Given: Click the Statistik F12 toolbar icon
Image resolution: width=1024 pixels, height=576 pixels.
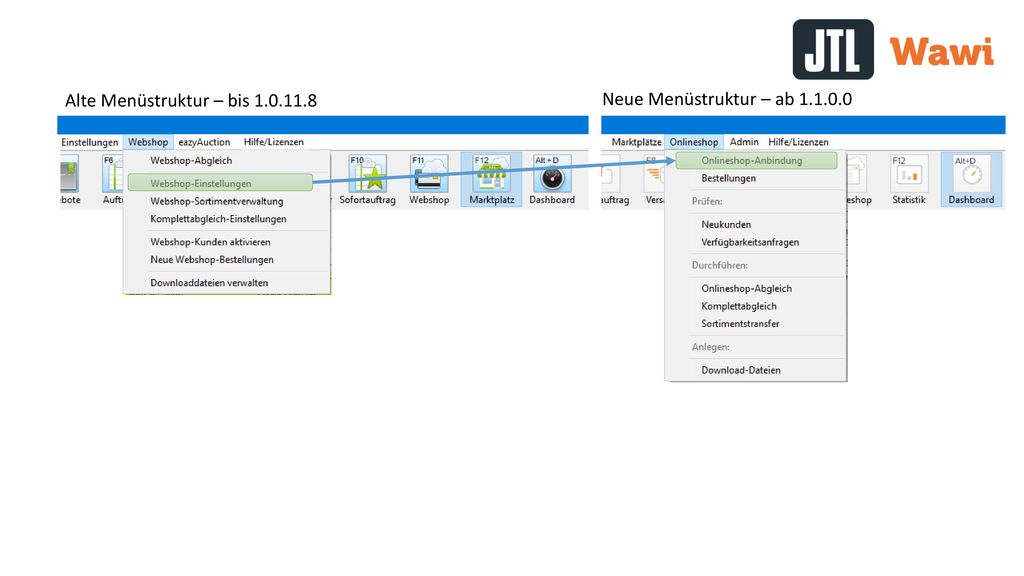Looking at the screenshot, I should tap(909, 180).
